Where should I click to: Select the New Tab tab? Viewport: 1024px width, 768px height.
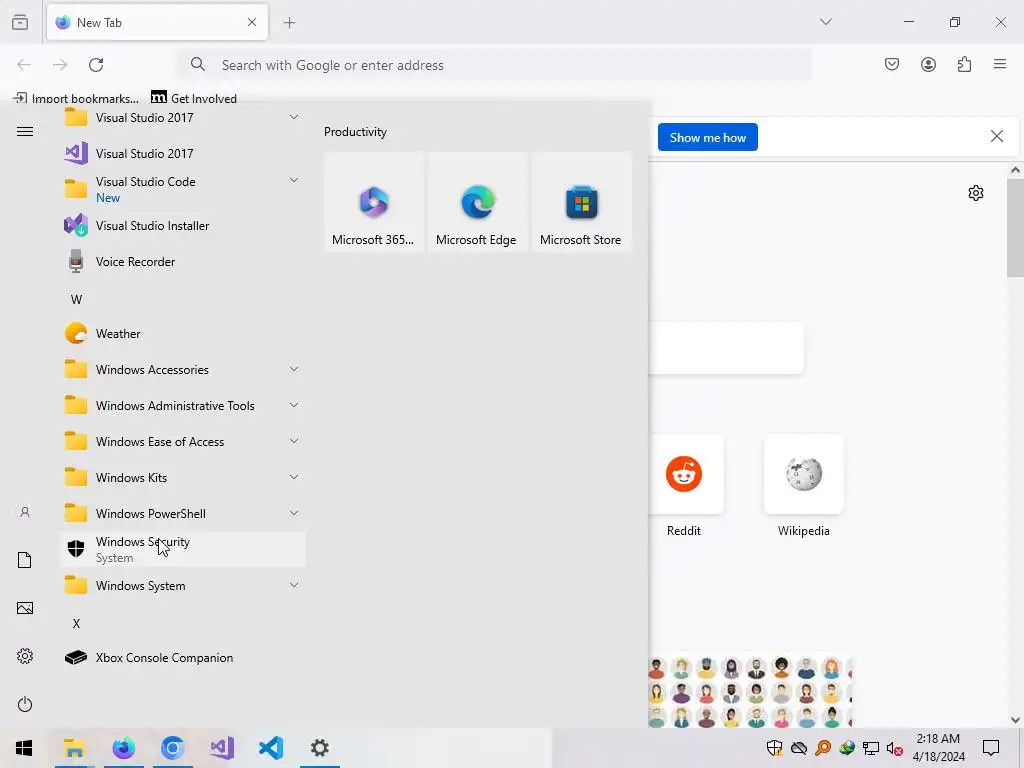tap(157, 22)
